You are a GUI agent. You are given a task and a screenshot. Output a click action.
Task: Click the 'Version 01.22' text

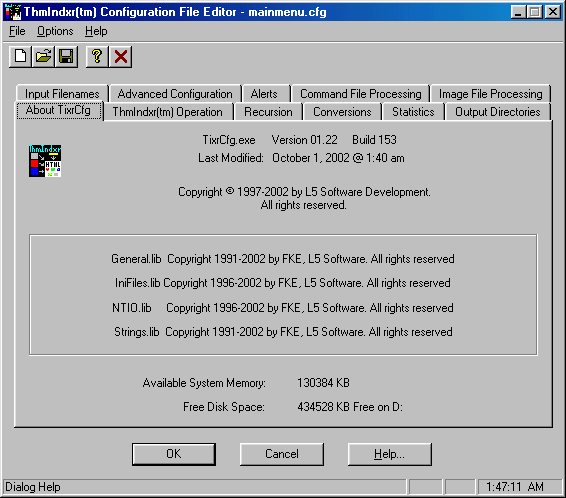coord(305,140)
